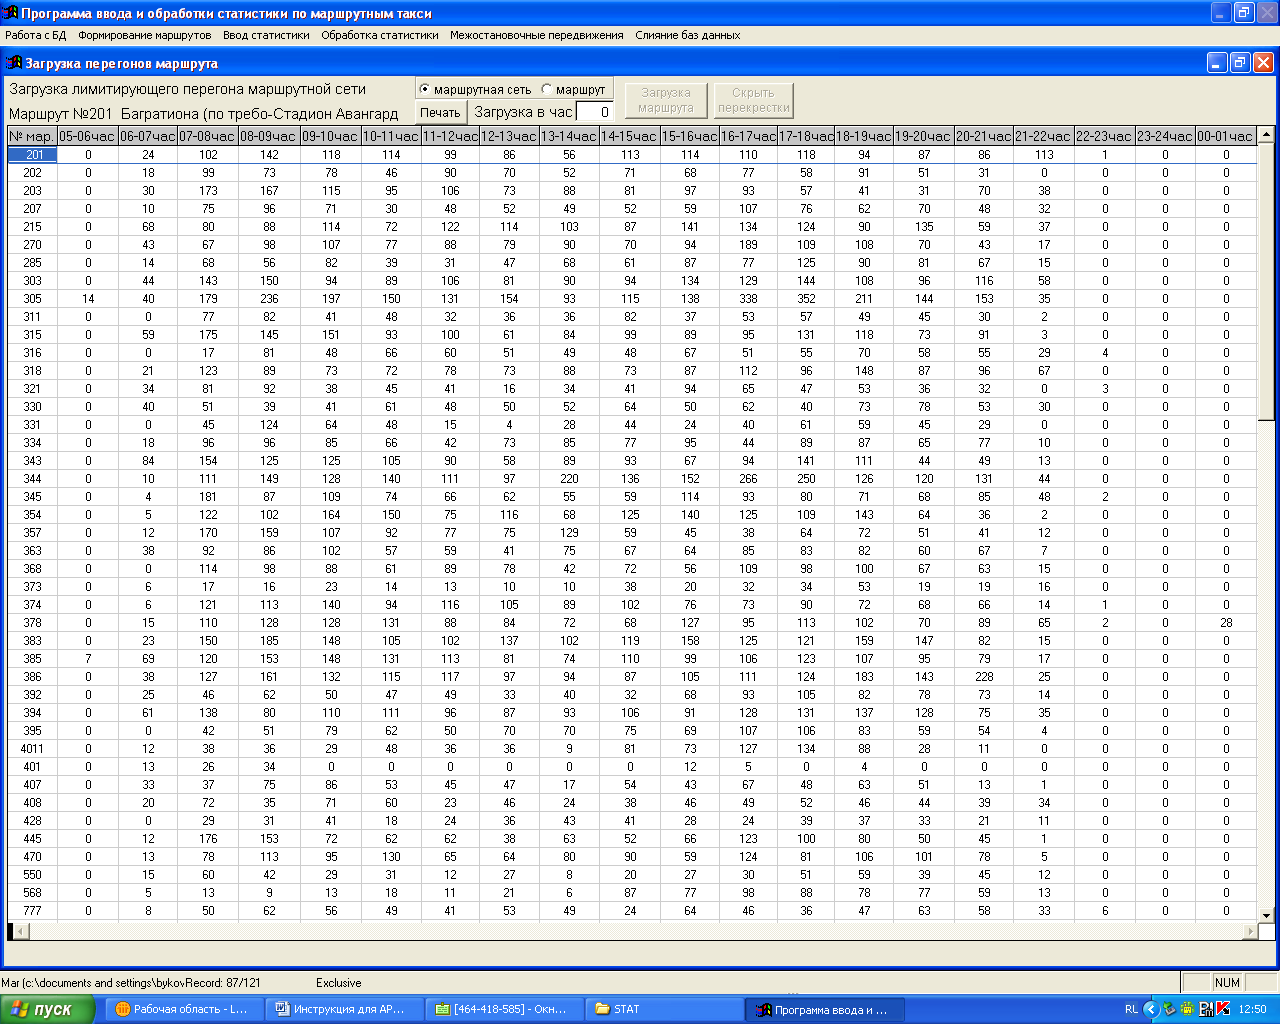Click the vertical scrollbar up arrow
1280x1024 pixels.
(x=1266, y=135)
